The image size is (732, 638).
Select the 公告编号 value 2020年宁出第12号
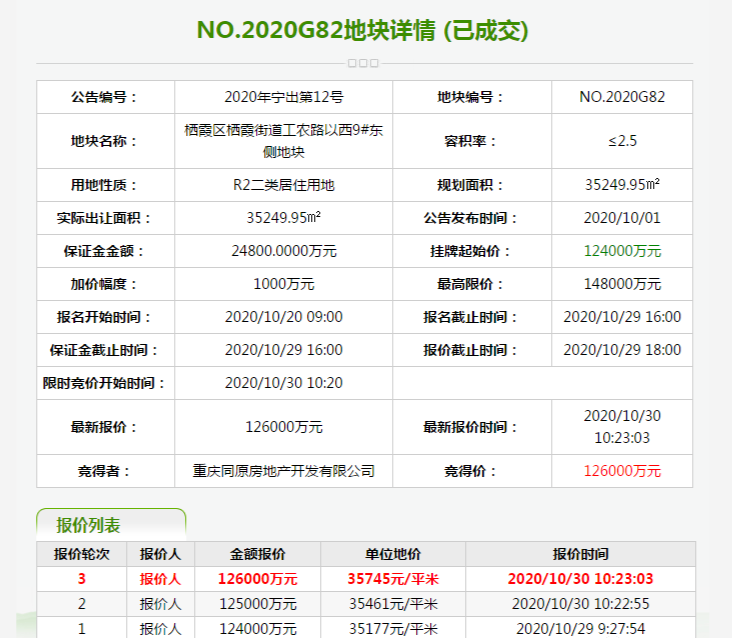(283, 97)
